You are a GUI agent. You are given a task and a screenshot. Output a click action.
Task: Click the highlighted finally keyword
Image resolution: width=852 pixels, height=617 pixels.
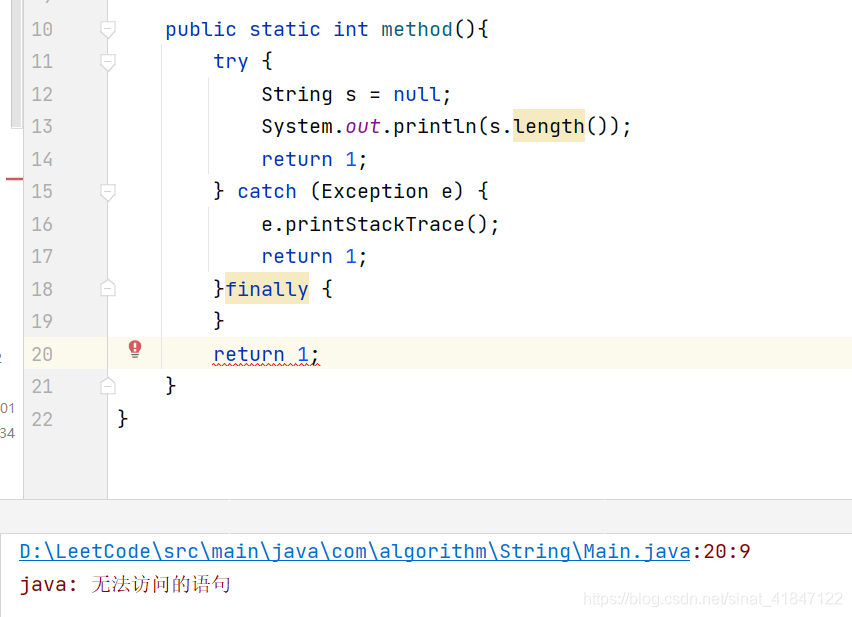(x=267, y=288)
